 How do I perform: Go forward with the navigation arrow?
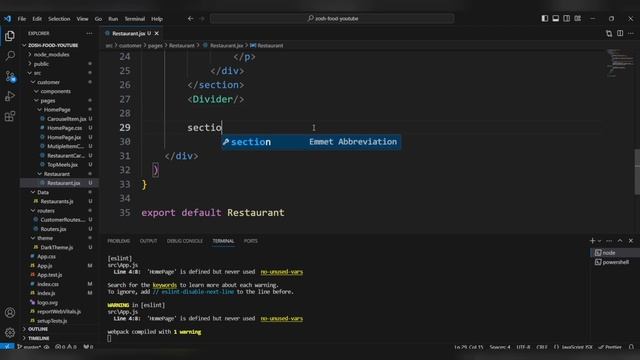(x=202, y=18)
